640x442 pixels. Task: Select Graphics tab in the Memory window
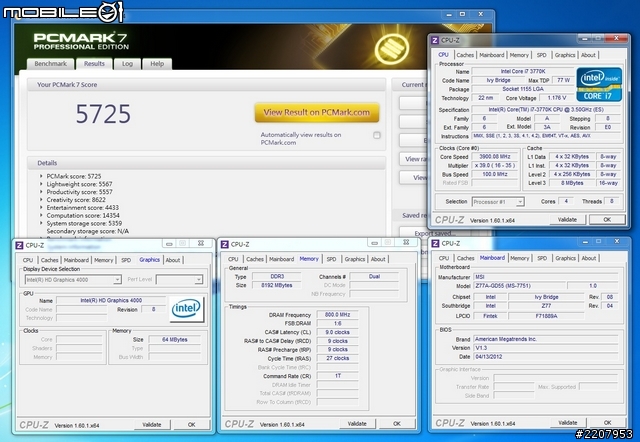355,259
